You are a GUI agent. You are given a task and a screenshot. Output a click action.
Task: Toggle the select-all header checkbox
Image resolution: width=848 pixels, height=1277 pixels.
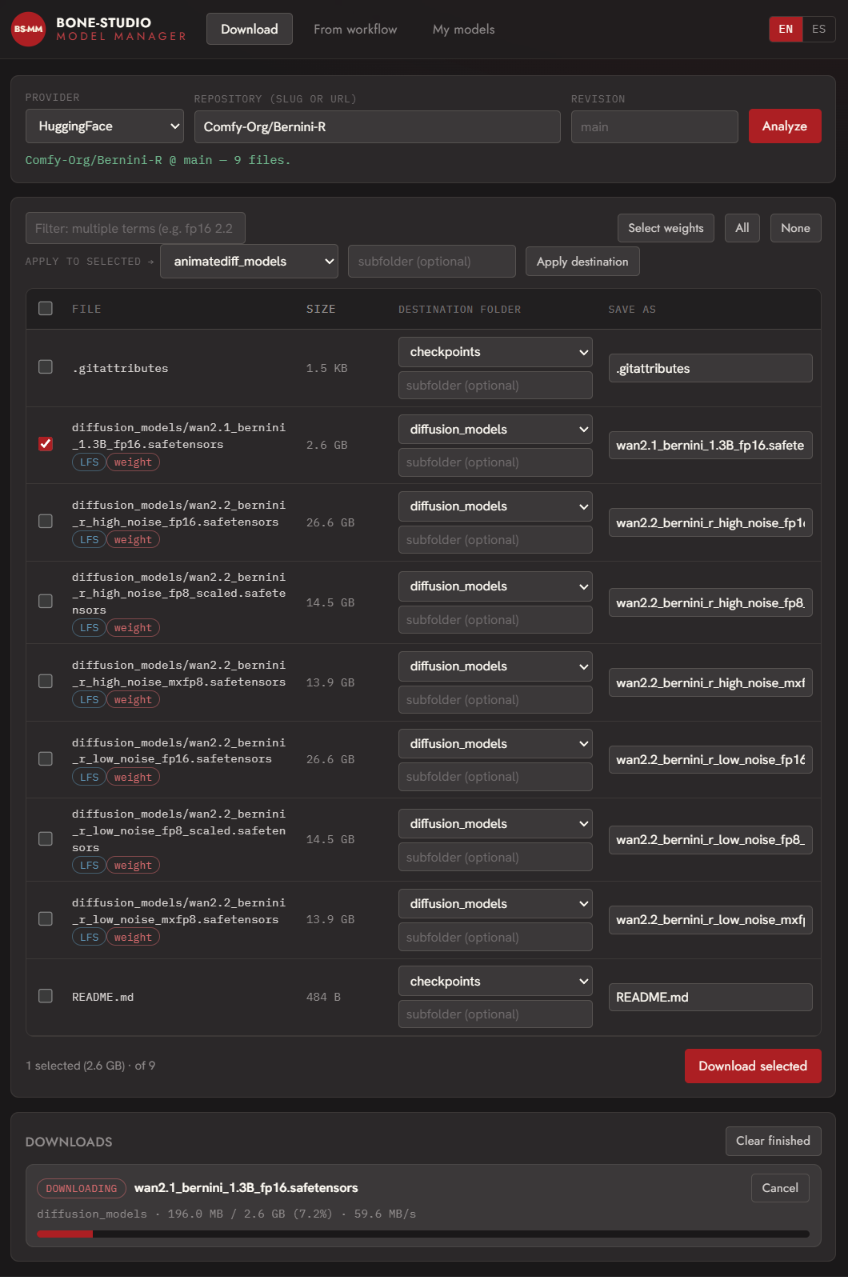tap(45, 308)
